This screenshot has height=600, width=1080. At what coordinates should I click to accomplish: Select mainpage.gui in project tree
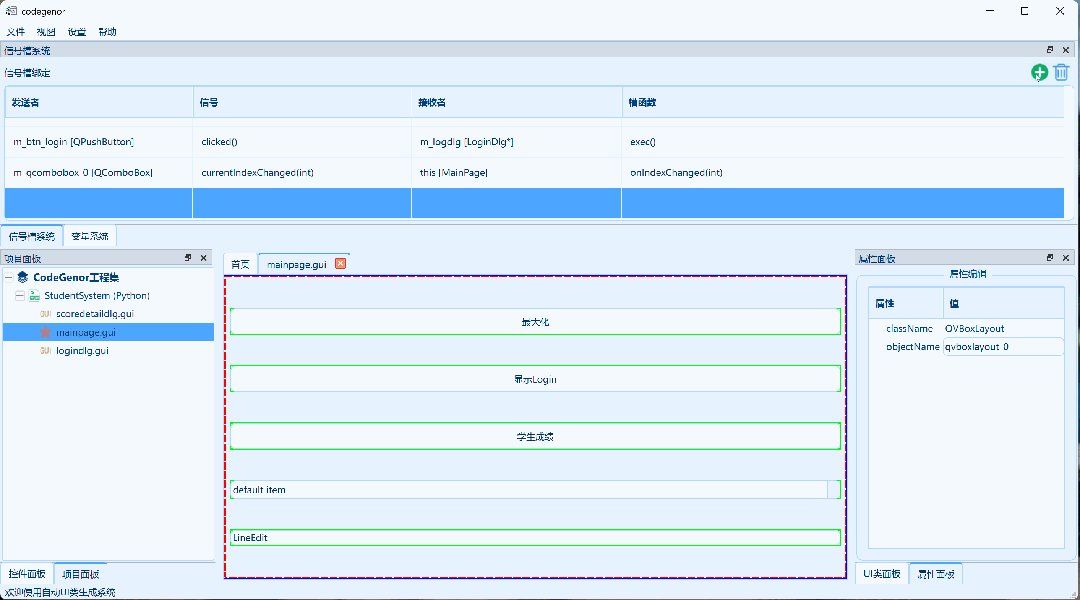86,332
